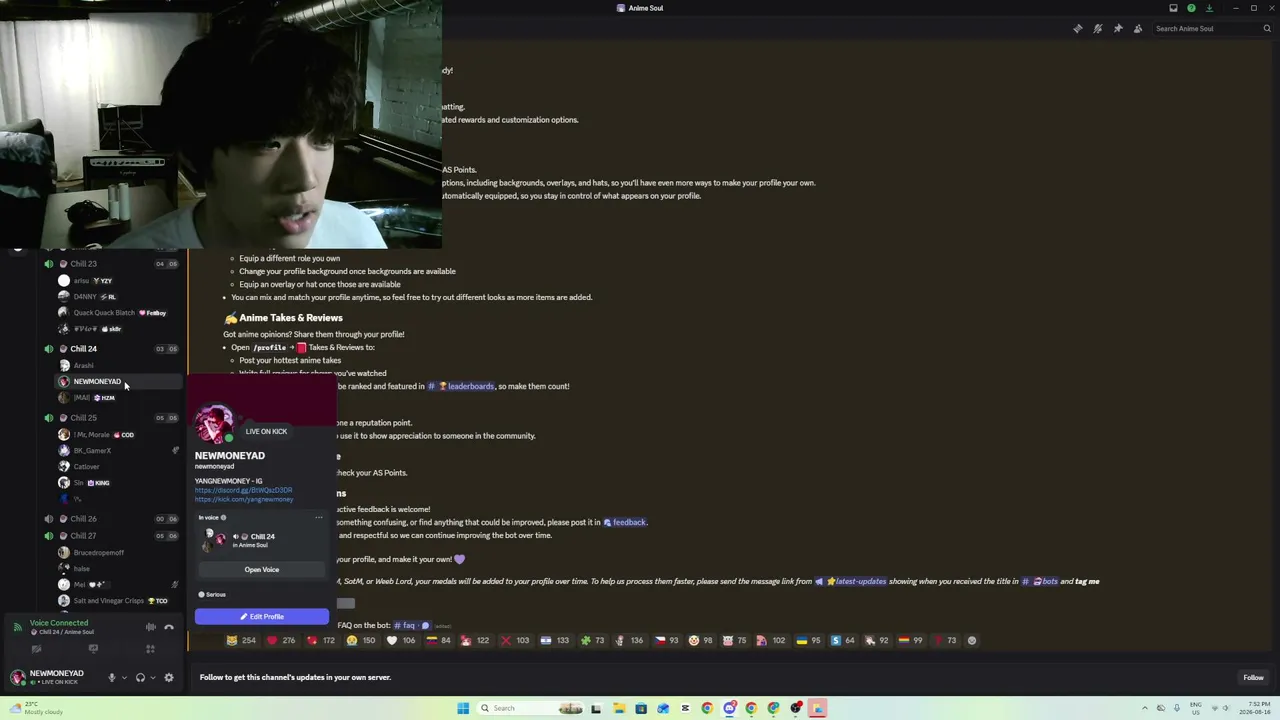This screenshot has height=720, width=1280.
Task: Toggle the member list icon
Action: (x=1137, y=28)
